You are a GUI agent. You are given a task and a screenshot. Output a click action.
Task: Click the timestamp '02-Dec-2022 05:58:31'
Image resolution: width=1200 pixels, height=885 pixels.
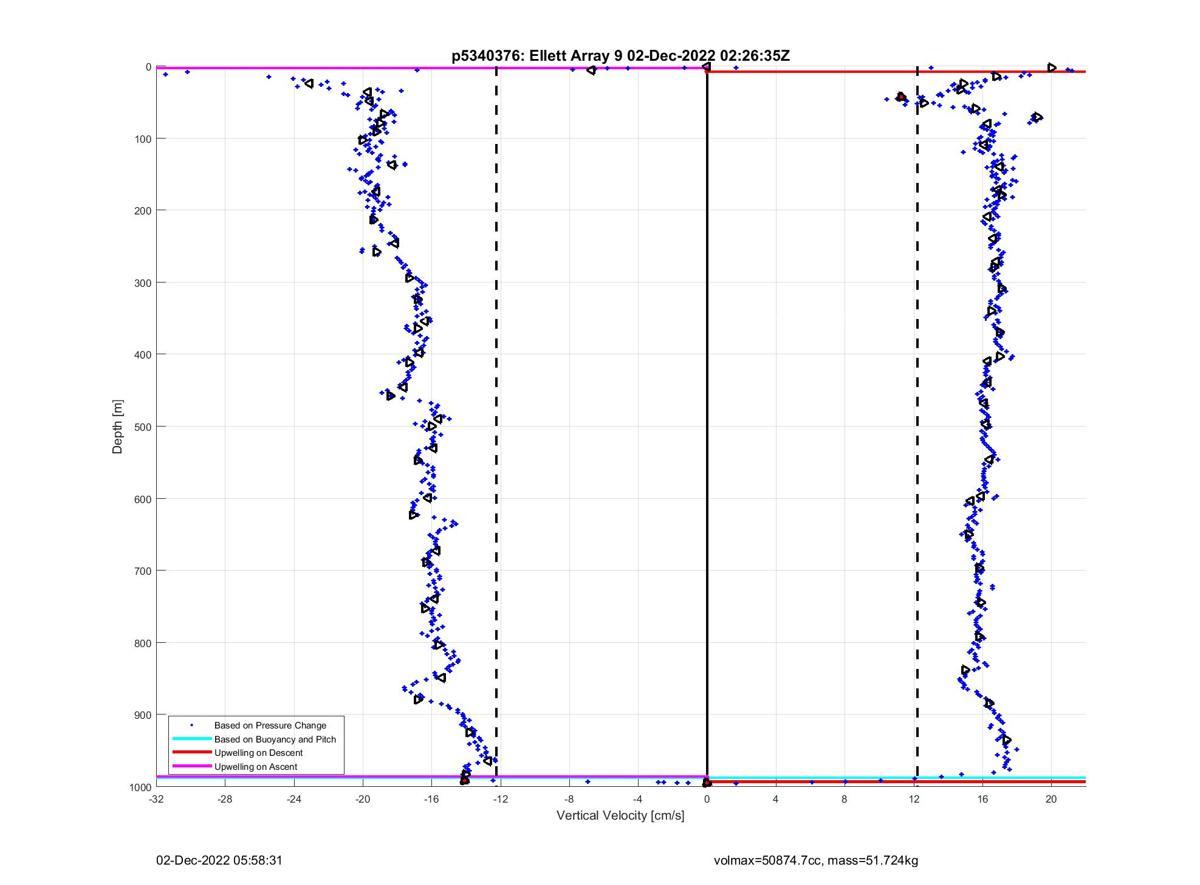212,860
